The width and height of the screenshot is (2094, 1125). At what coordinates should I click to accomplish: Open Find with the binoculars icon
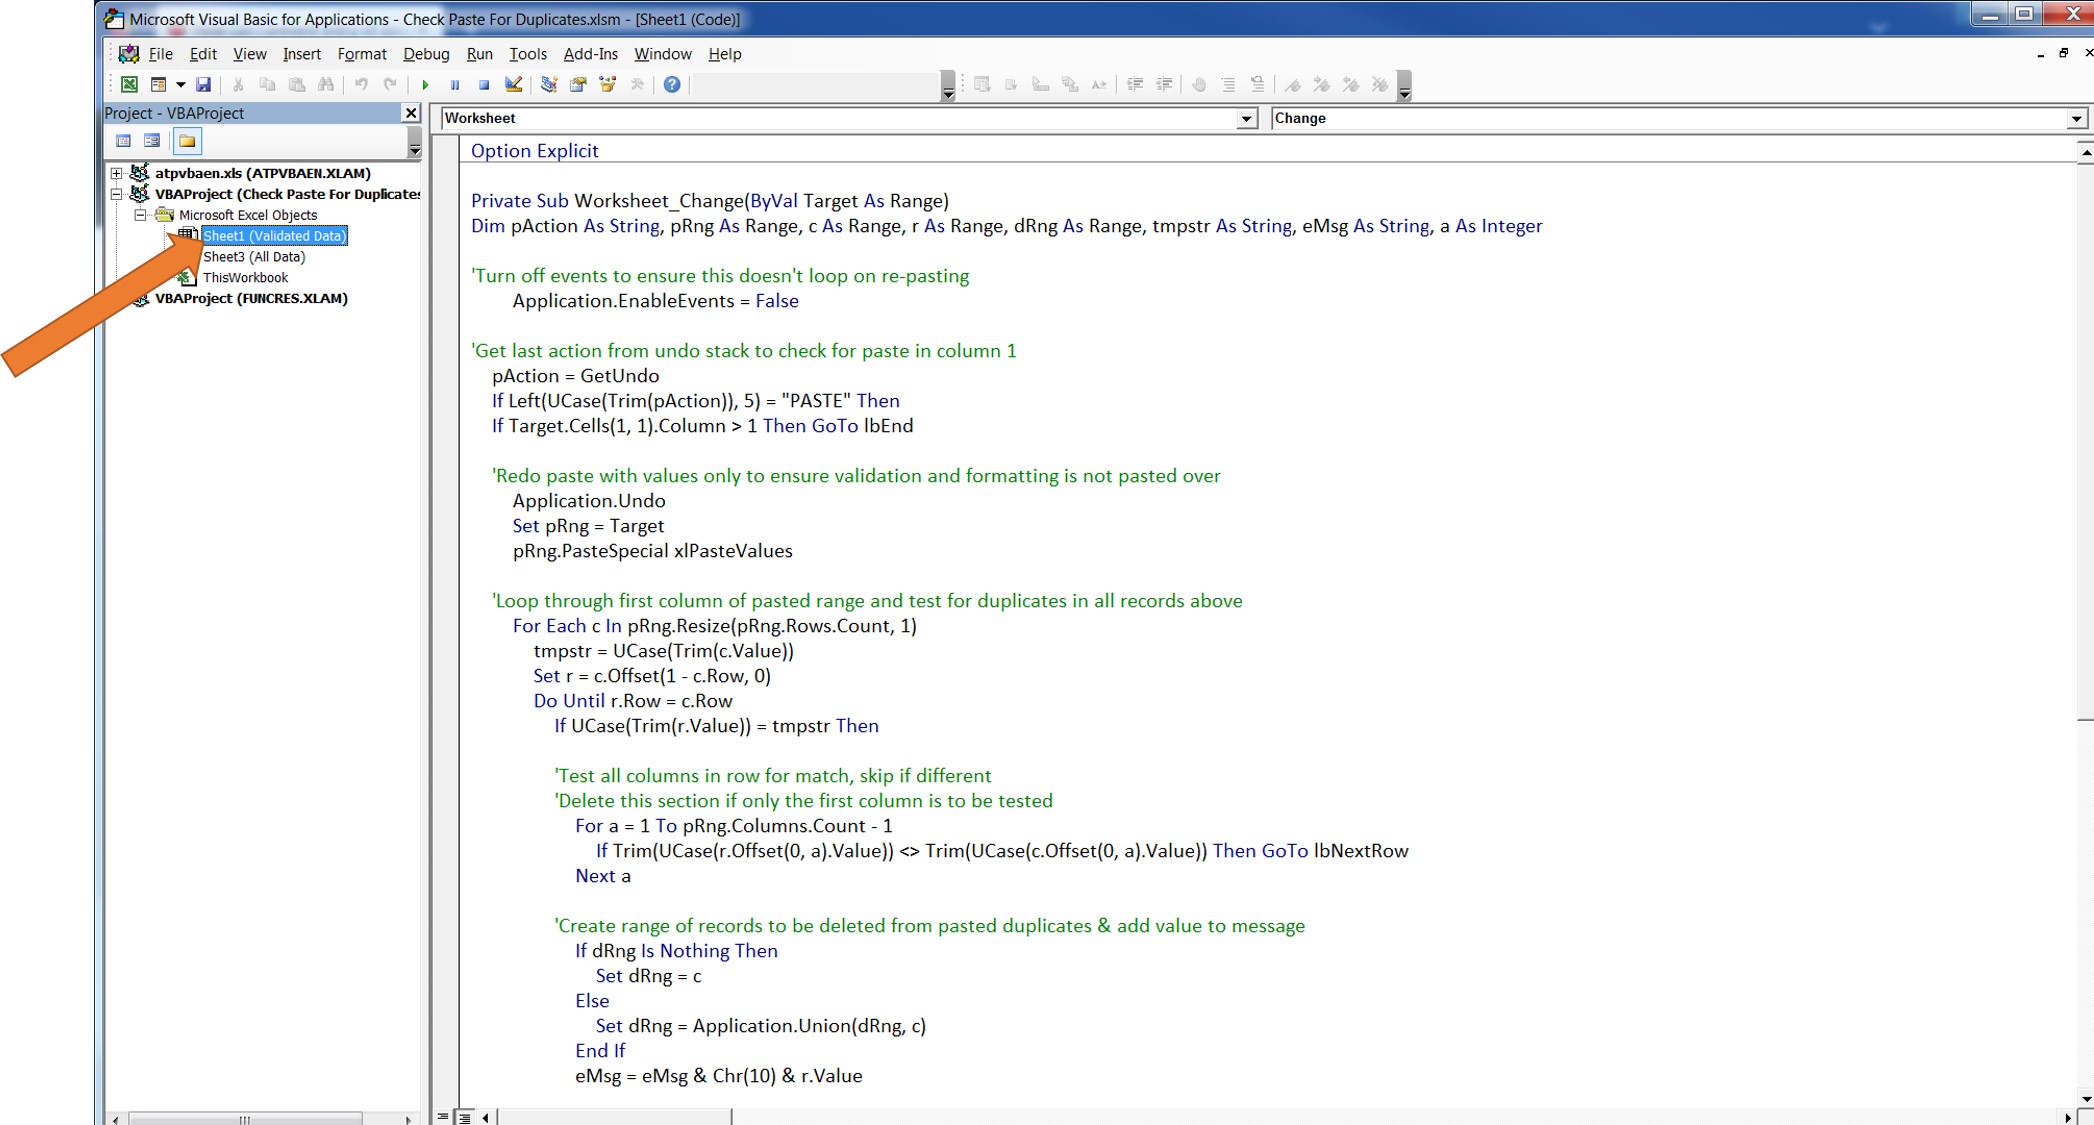[x=326, y=85]
